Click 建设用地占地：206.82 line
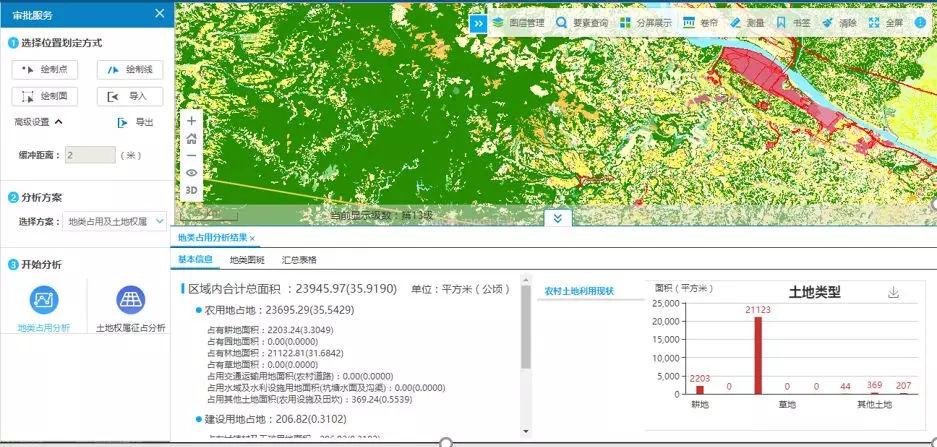Viewport: 937px width, 447px height. (x=275, y=419)
